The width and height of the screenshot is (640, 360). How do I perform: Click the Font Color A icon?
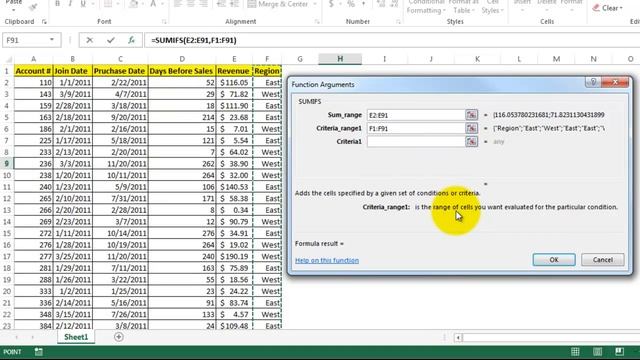153,4
